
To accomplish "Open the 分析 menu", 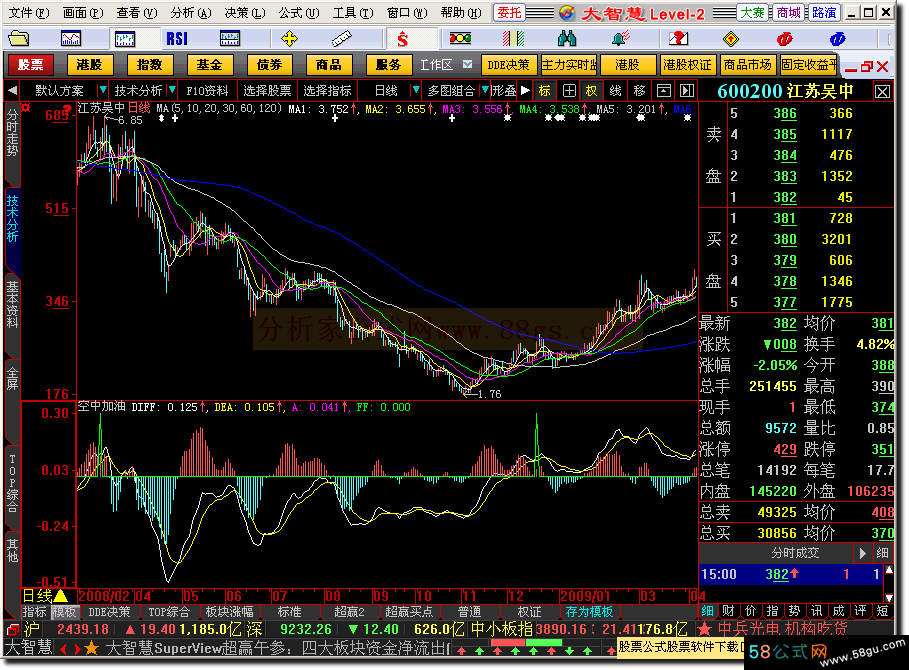I will coord(191,13).
